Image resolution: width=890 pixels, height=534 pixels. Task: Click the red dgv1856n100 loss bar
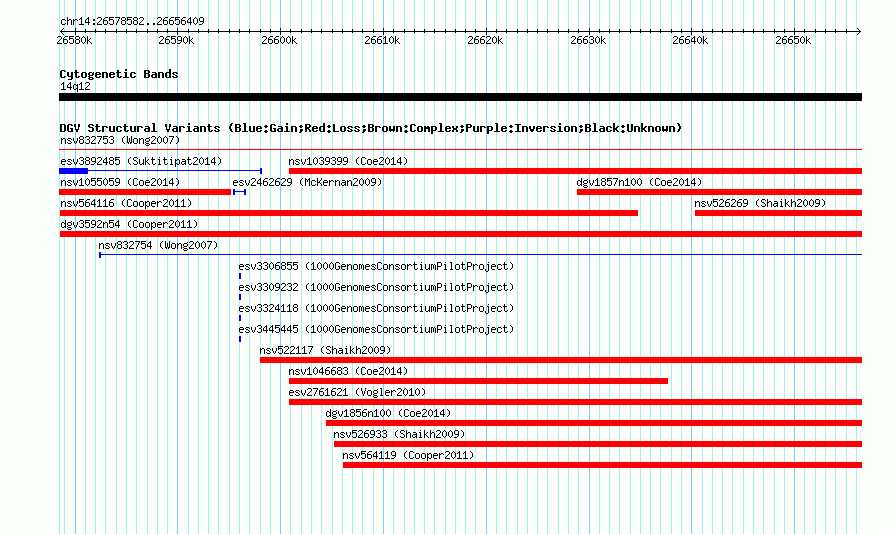tap(594, 423)
